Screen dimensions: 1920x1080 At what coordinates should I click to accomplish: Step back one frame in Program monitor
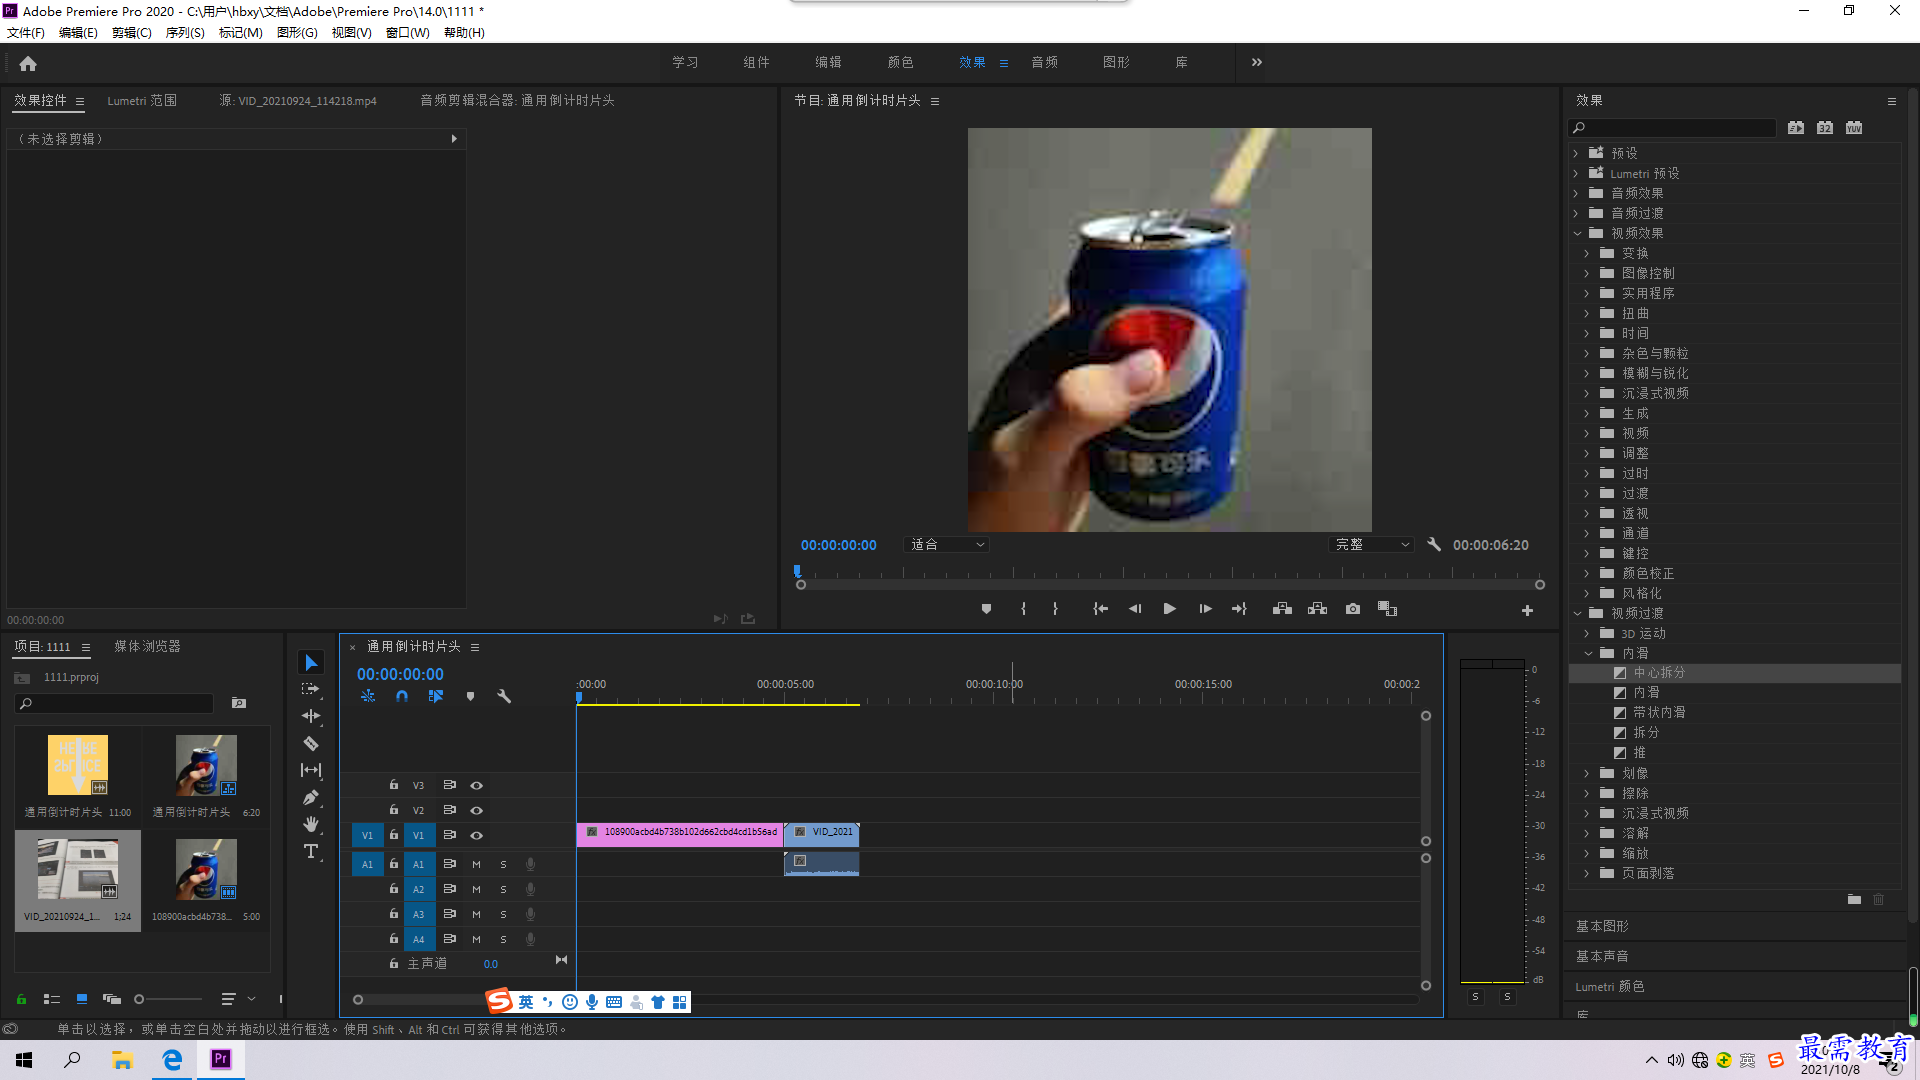coord(1134,609)
